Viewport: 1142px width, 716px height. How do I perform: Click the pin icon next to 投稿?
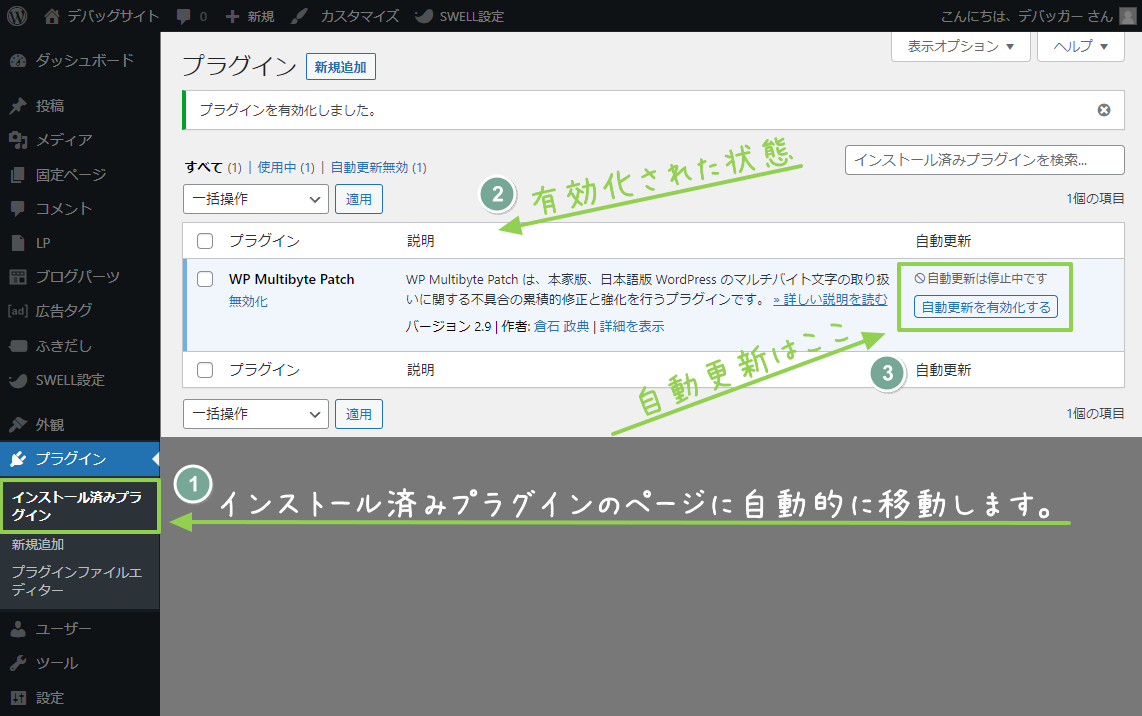tap(18, 106)
